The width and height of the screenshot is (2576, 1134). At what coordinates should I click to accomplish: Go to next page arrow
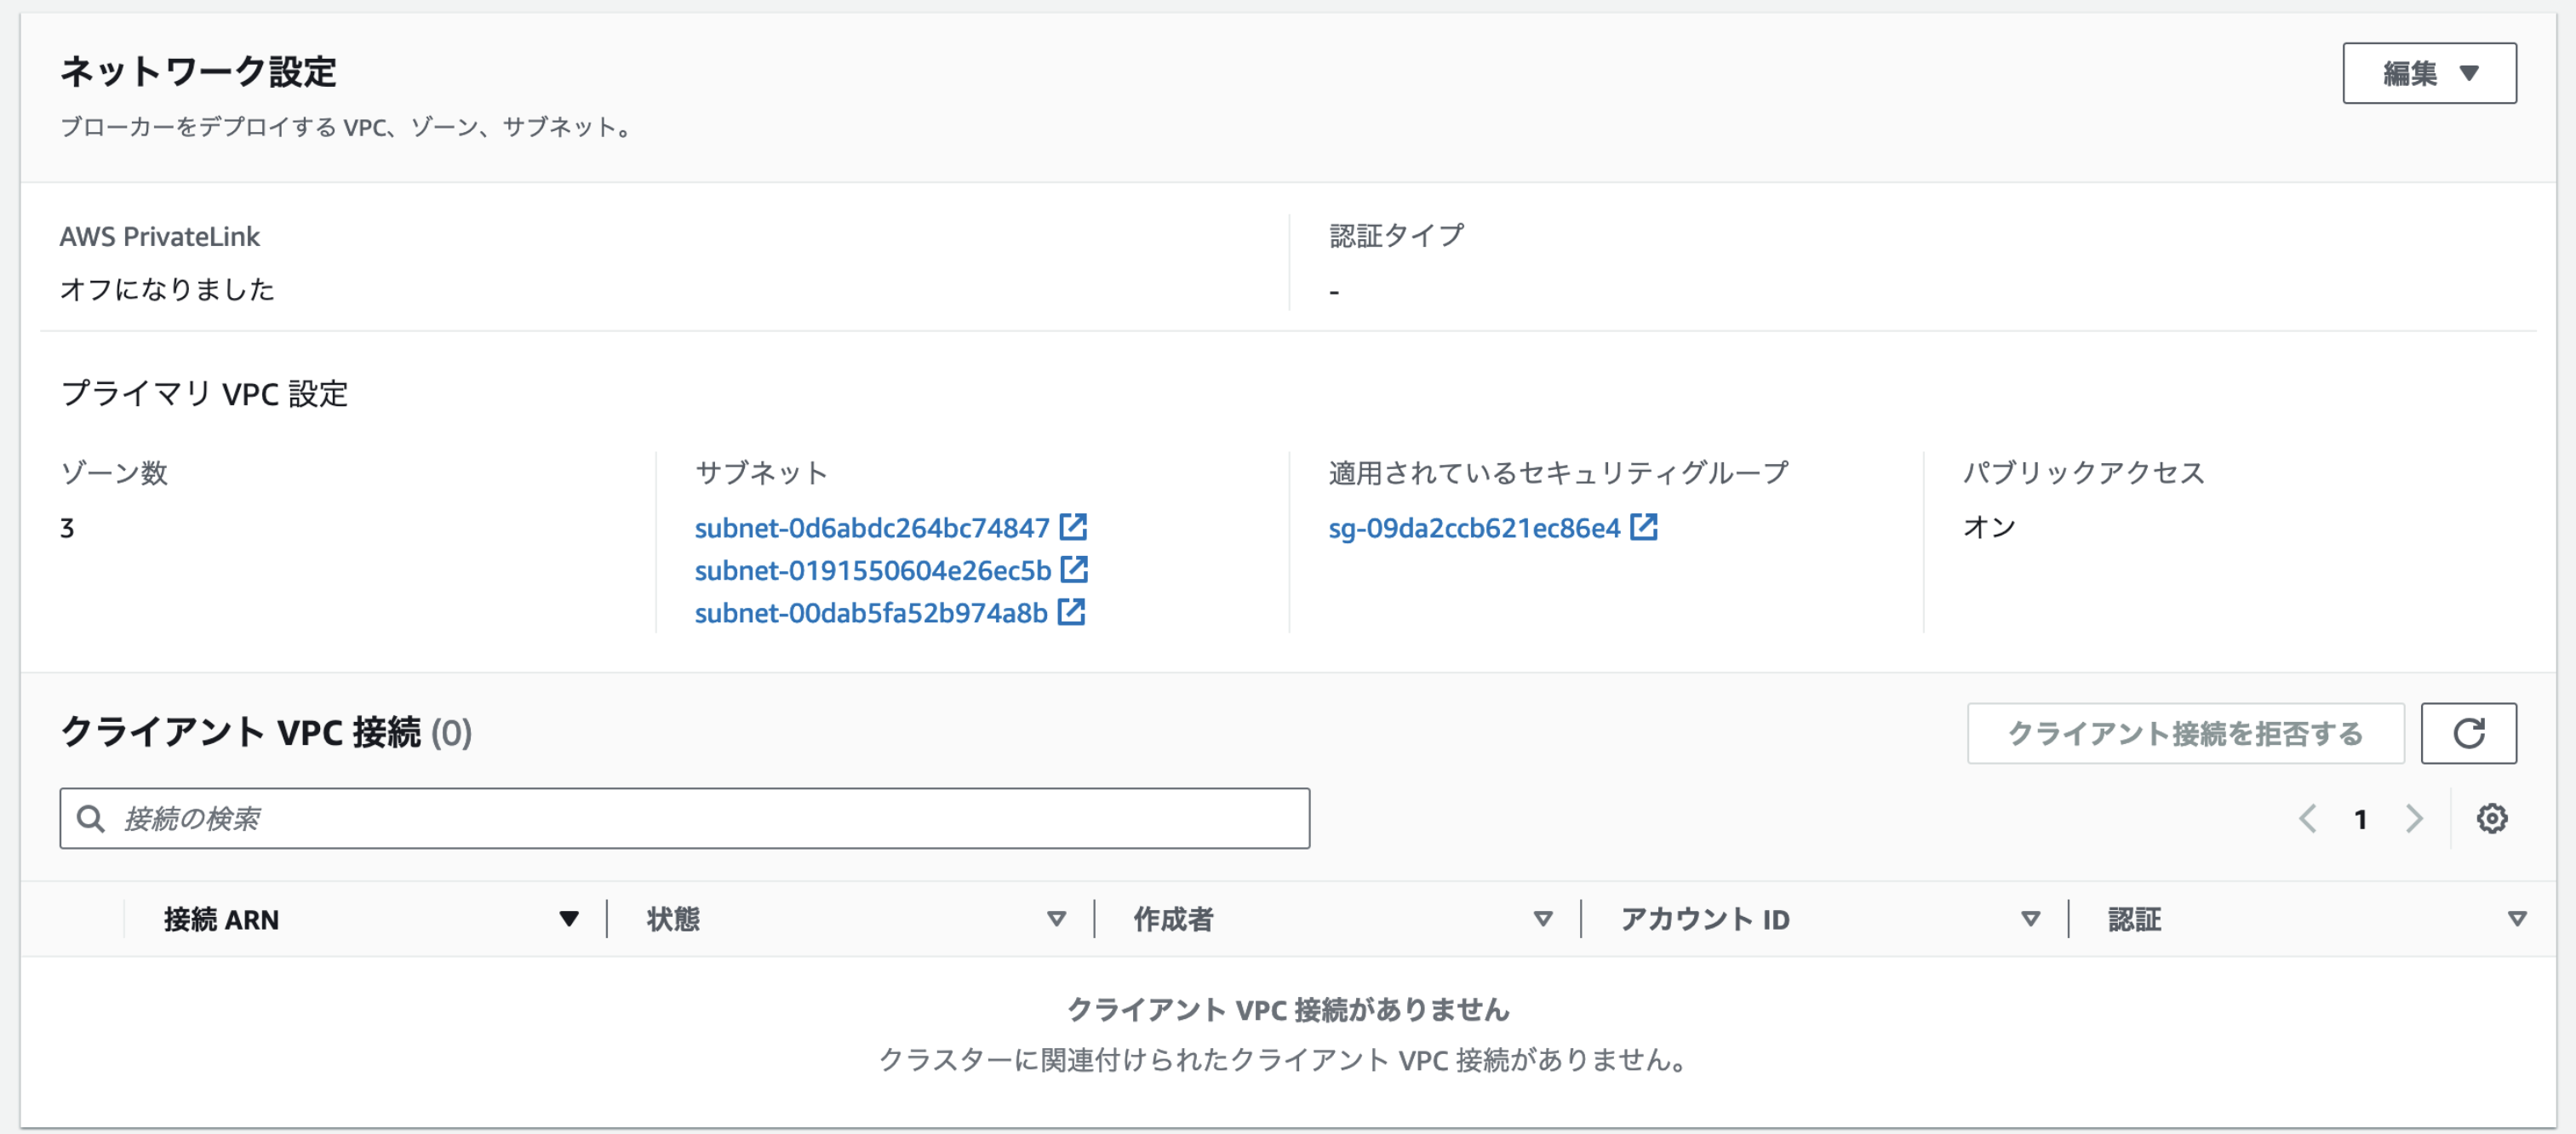pos(2414,819)
